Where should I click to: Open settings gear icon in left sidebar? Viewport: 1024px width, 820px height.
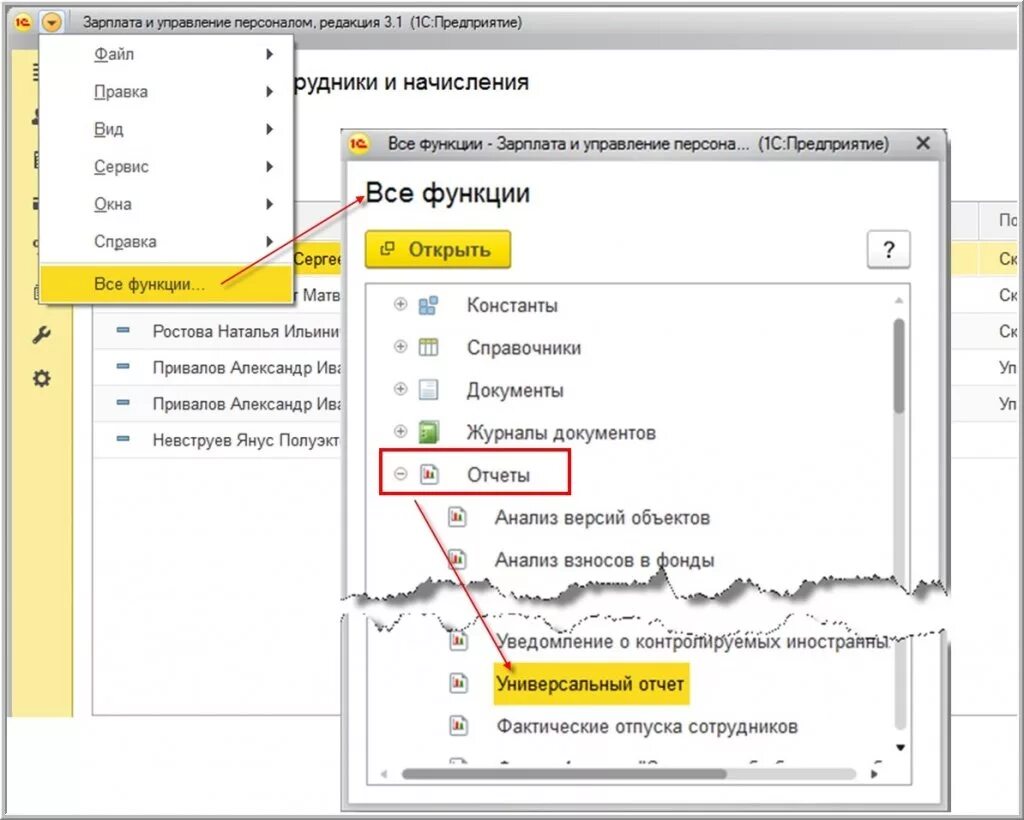pyautogui.click(x=42, y=379)
